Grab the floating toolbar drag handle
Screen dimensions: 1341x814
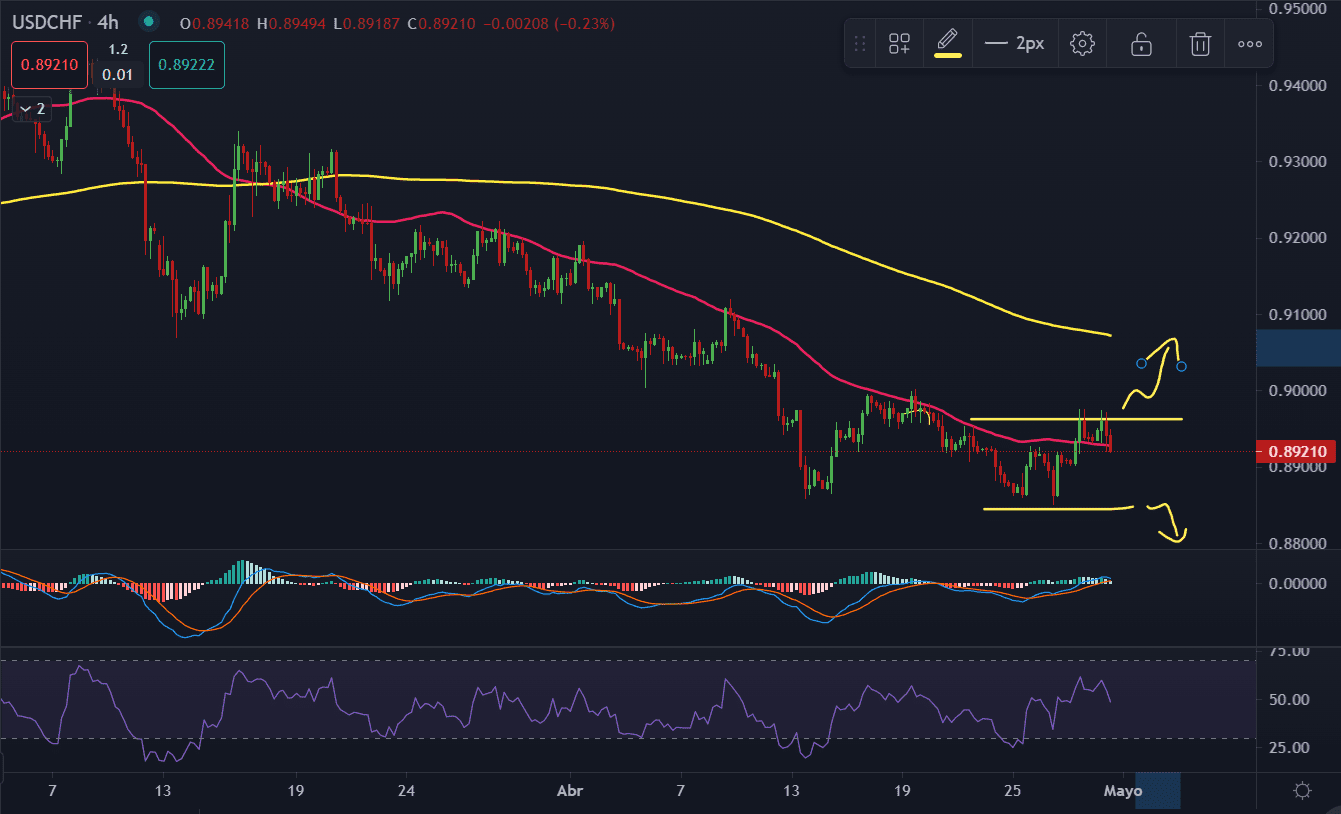coord(859,44)
